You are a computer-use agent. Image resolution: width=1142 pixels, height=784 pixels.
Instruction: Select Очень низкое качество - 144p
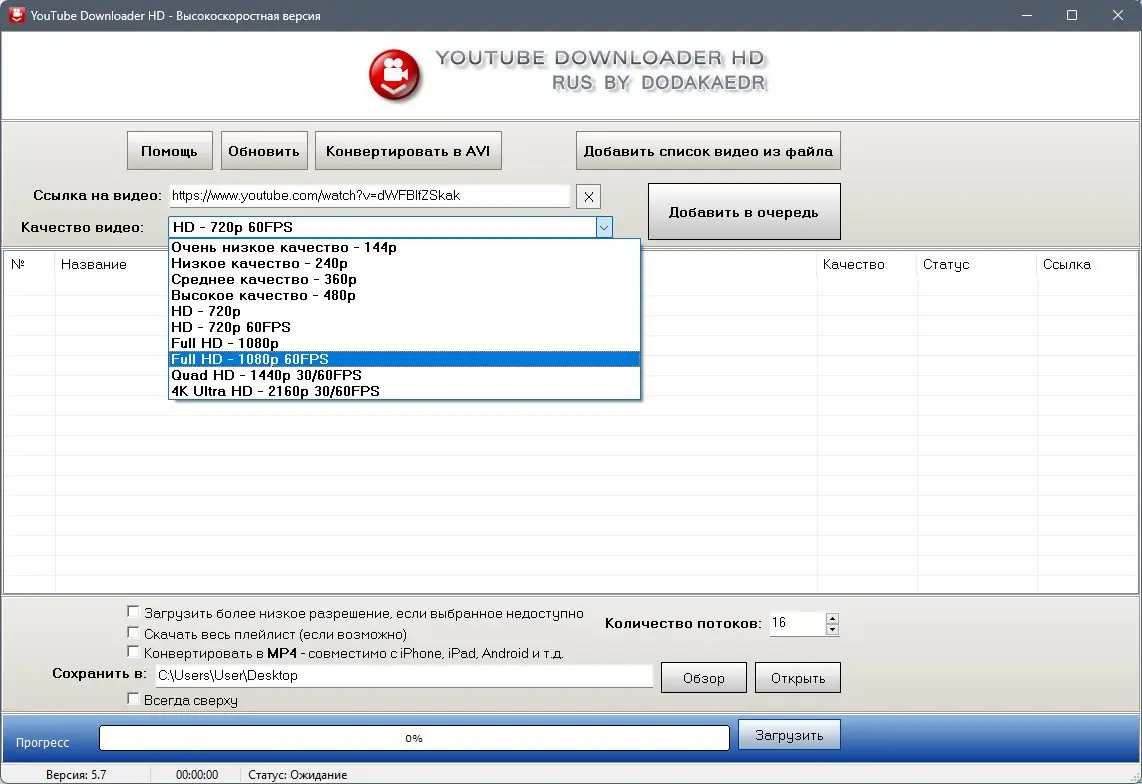[404, 247]
